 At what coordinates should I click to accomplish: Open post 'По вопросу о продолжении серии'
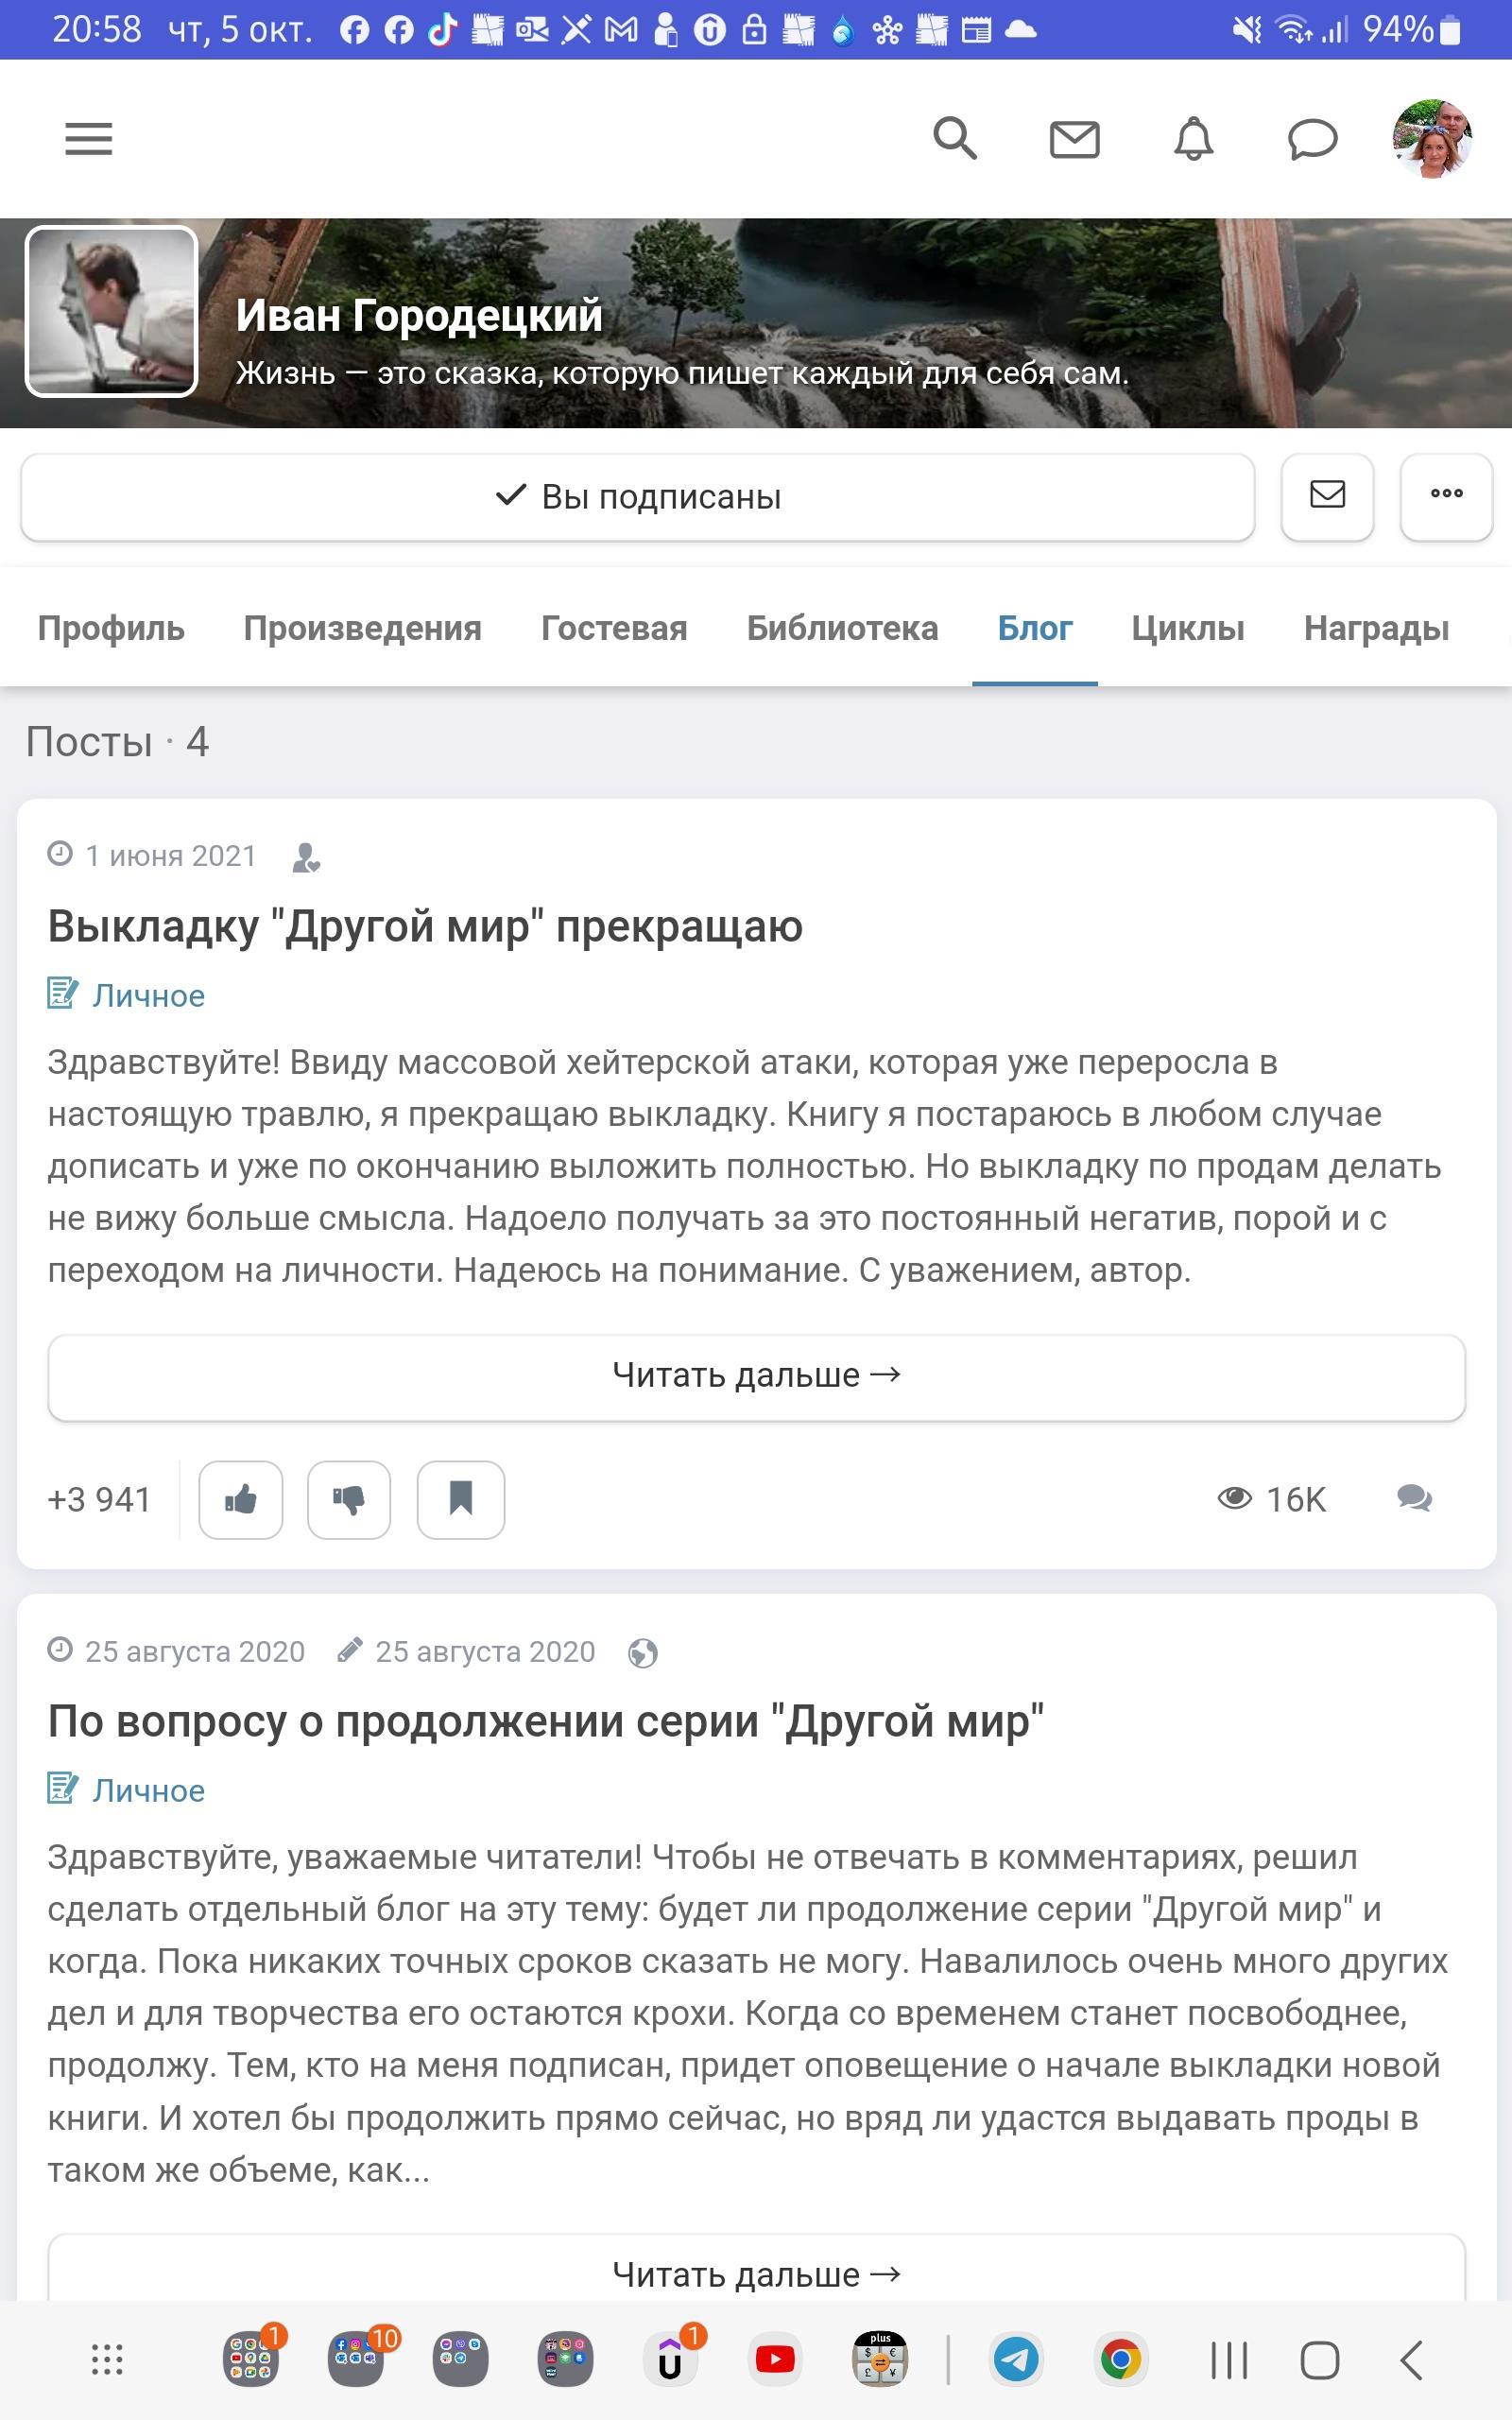pos(545,1721)
